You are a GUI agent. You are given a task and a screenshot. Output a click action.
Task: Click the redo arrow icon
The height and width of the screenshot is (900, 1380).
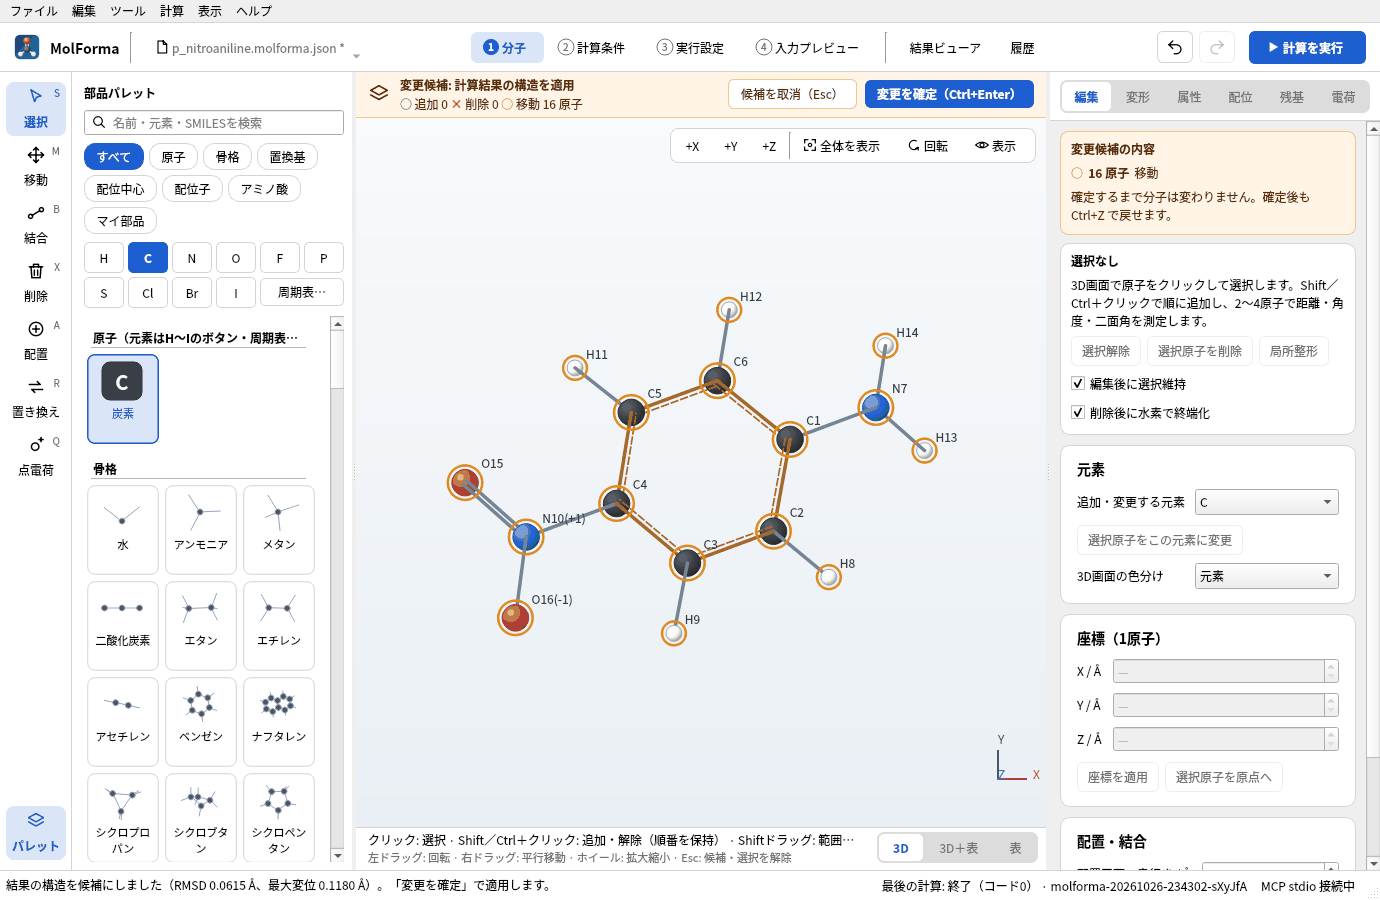(1217, 47)
